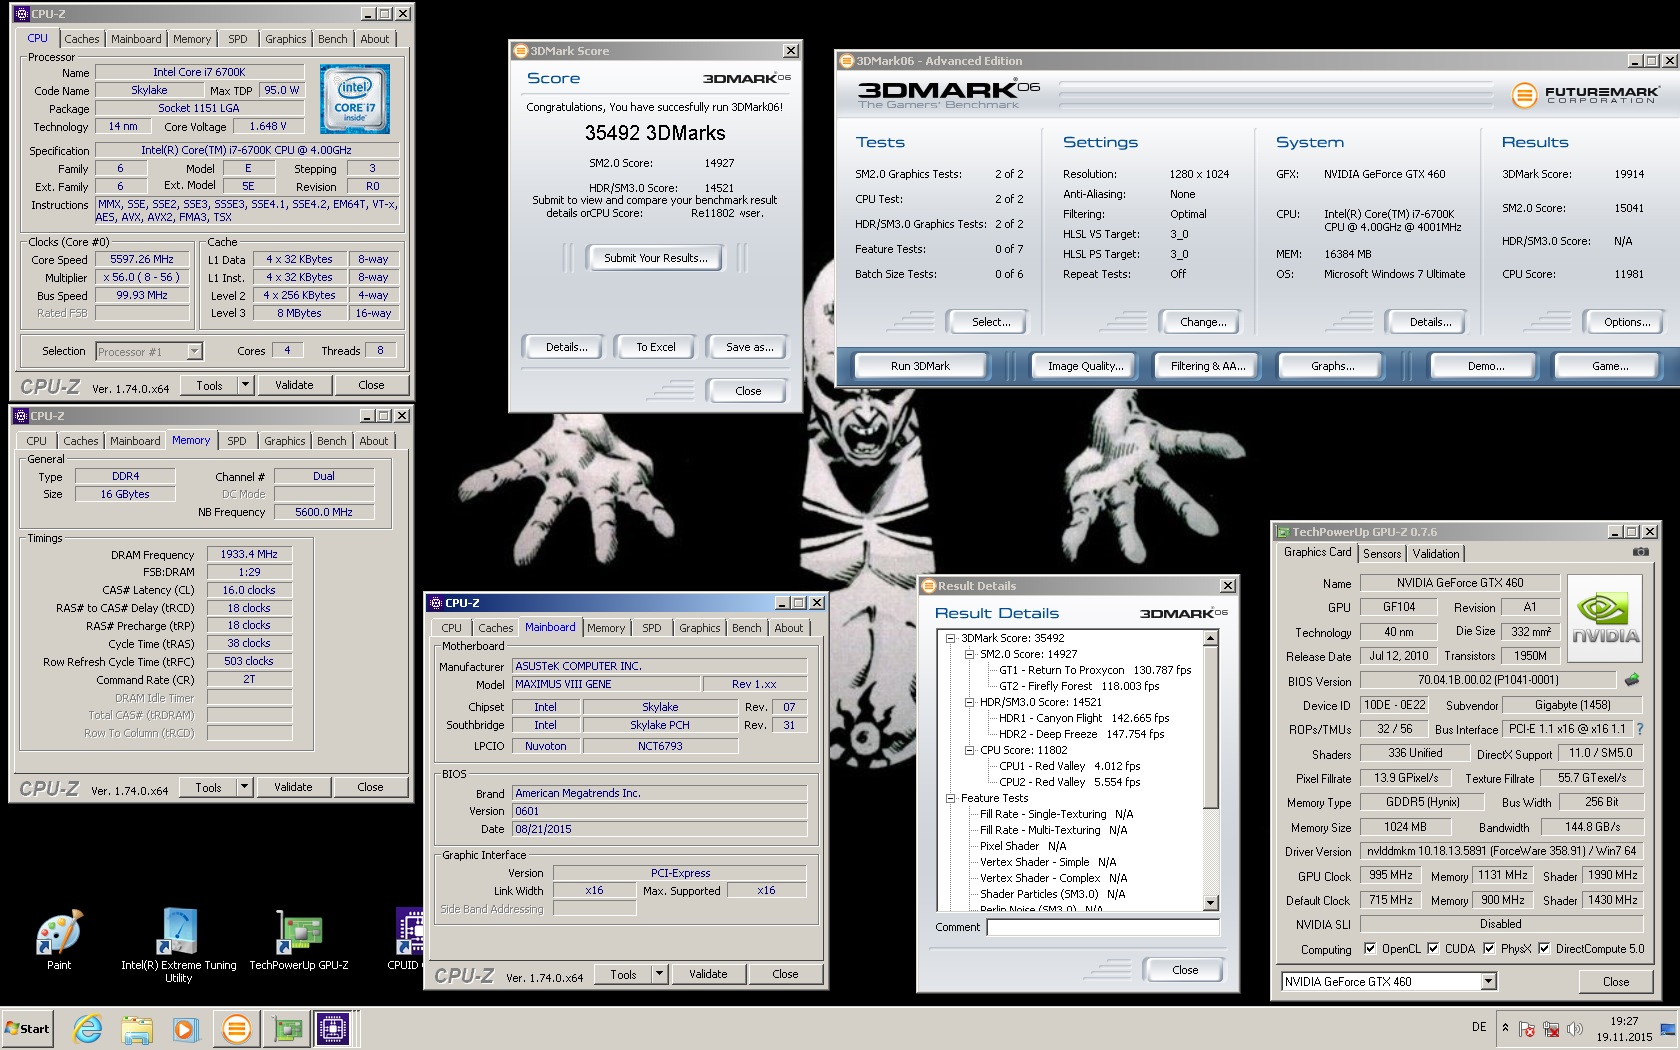Click the Bus Interface question mark icon

click(x=1640, y=729)
